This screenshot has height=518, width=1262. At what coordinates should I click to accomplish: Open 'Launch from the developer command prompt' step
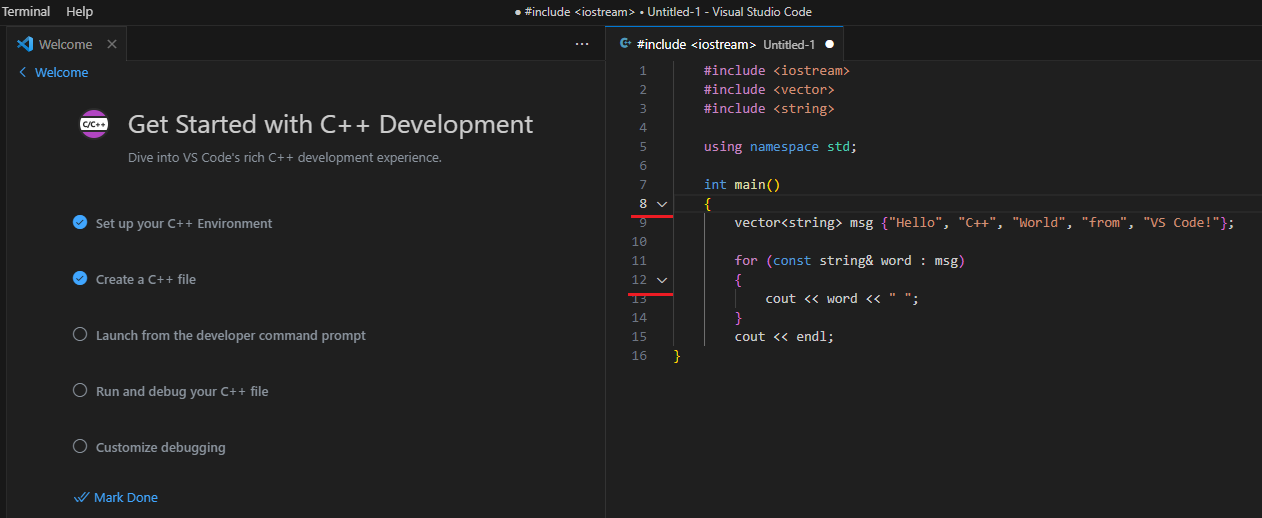tap(231, 335)
